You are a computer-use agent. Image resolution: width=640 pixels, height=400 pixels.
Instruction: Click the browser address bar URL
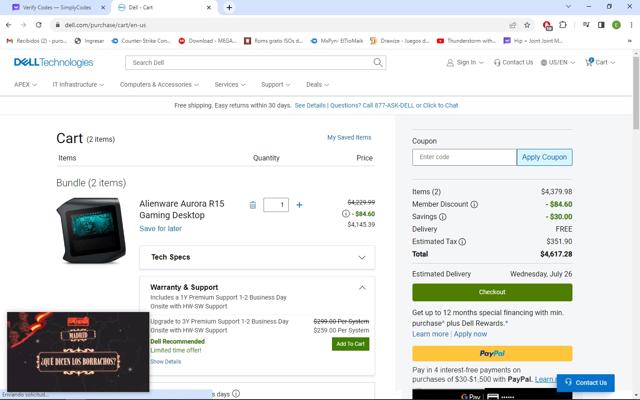tap(105, 25)
